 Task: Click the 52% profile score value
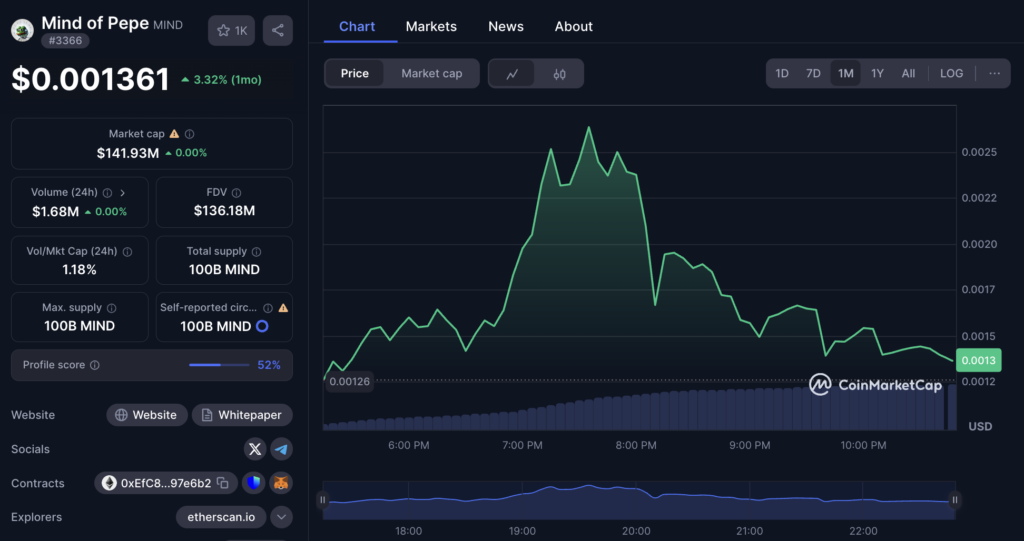coord(269,365)
